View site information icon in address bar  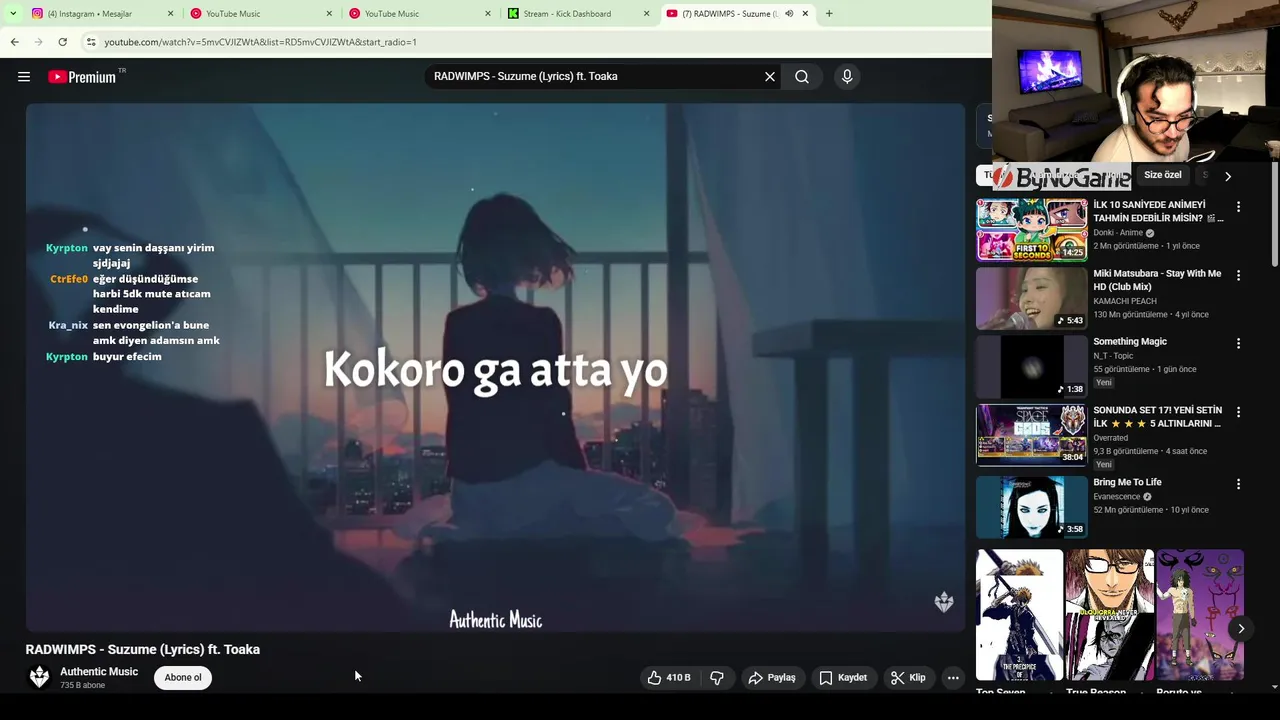[91, 42]
